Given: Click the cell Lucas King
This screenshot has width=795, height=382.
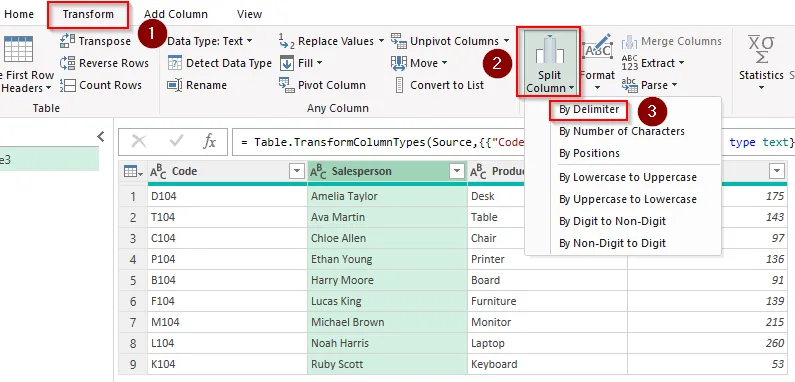Looking at the screenshot, I should click(x=387, y=301).
